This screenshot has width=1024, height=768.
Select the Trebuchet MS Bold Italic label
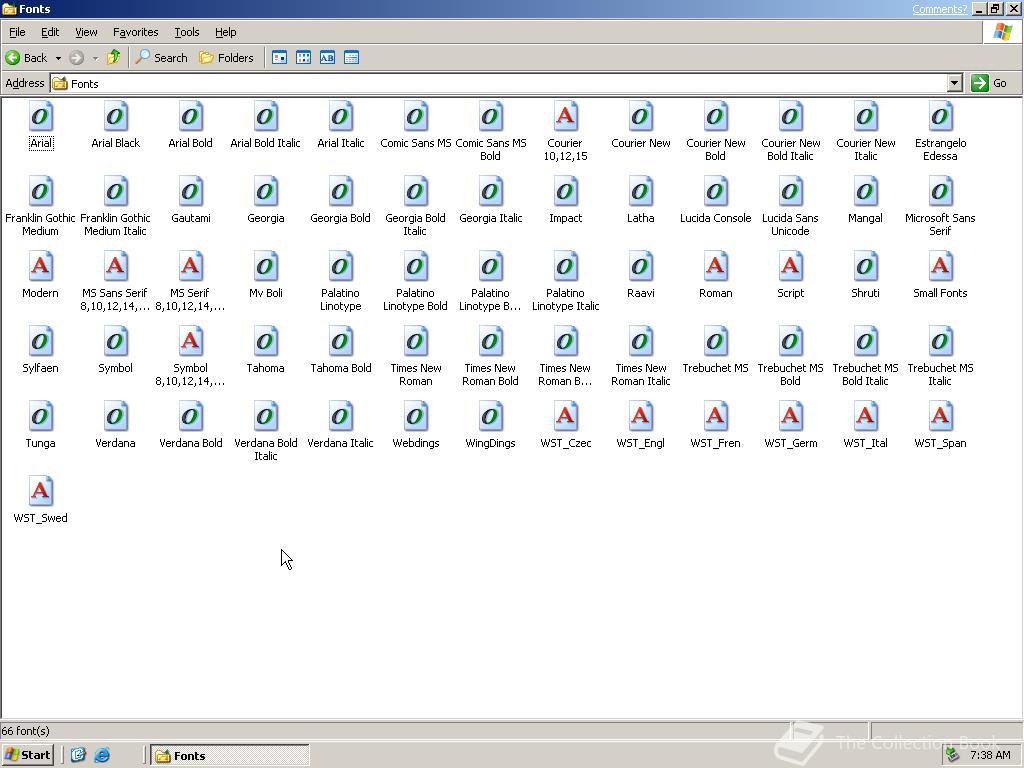[x=865, y=374]
